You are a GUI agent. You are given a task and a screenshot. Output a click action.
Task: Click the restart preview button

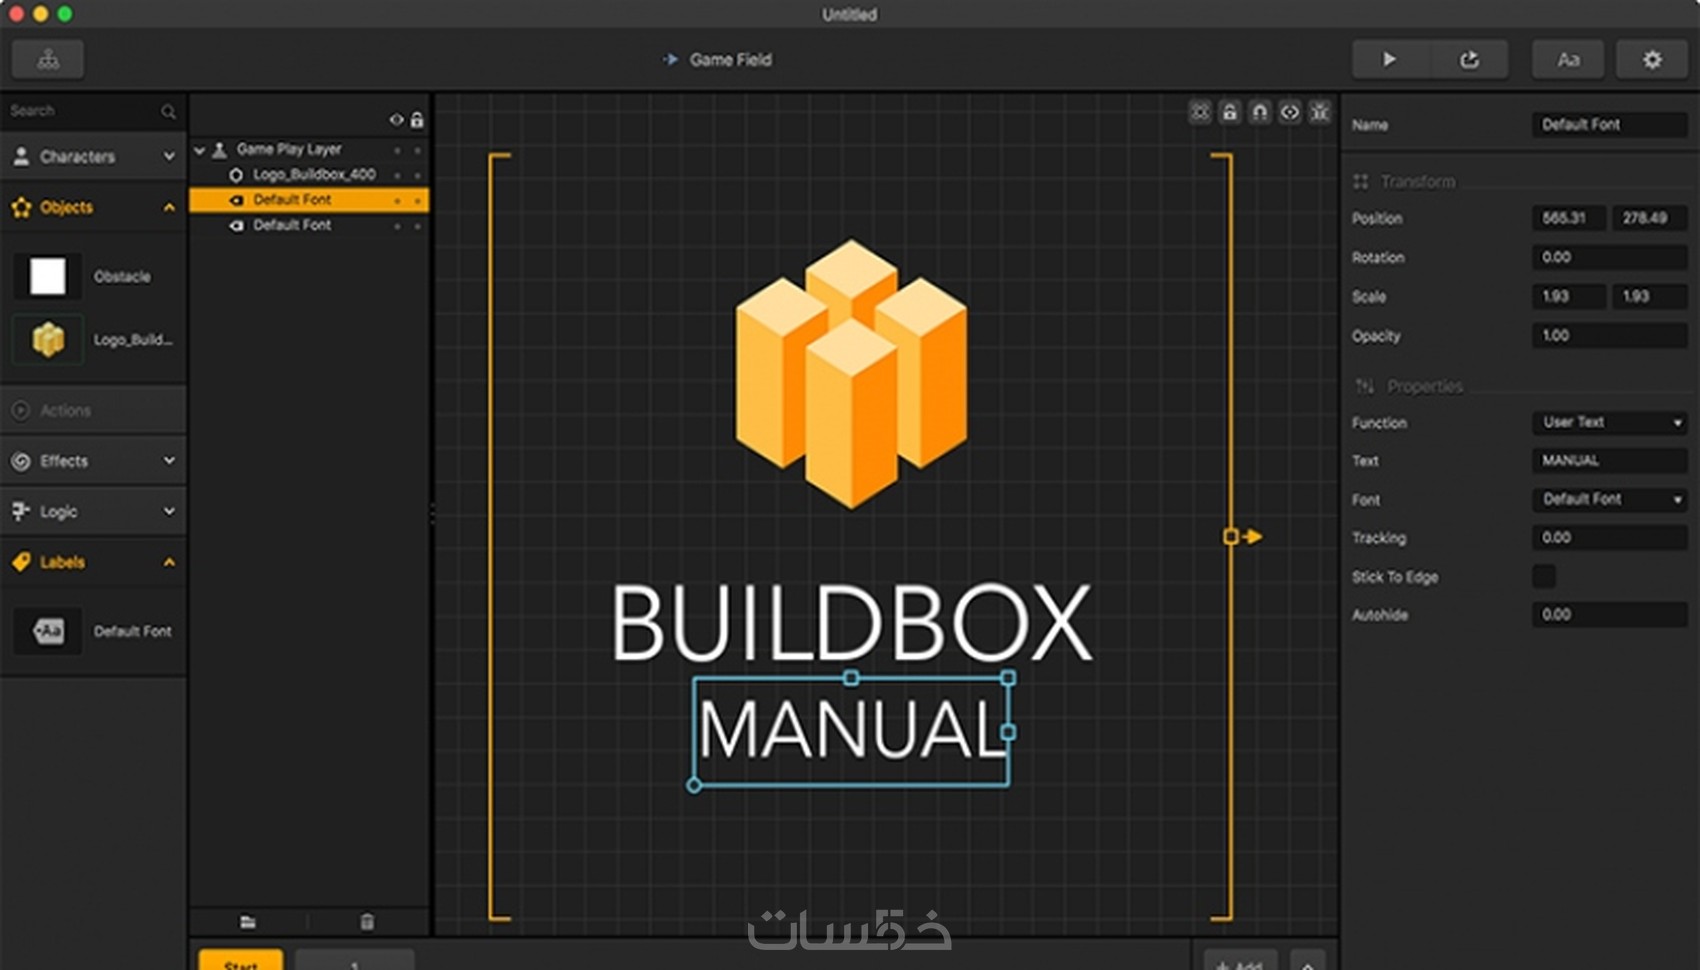tap(1469, 60)
